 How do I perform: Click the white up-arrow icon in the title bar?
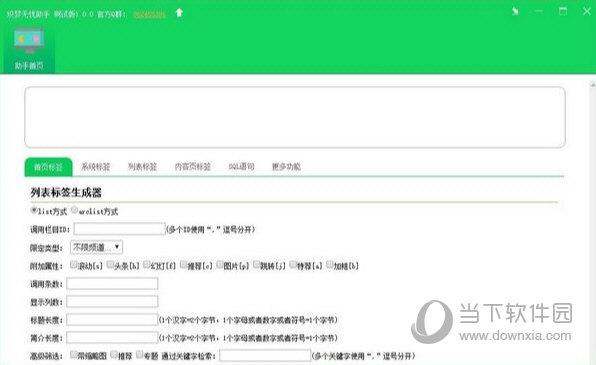pos(179,13)
